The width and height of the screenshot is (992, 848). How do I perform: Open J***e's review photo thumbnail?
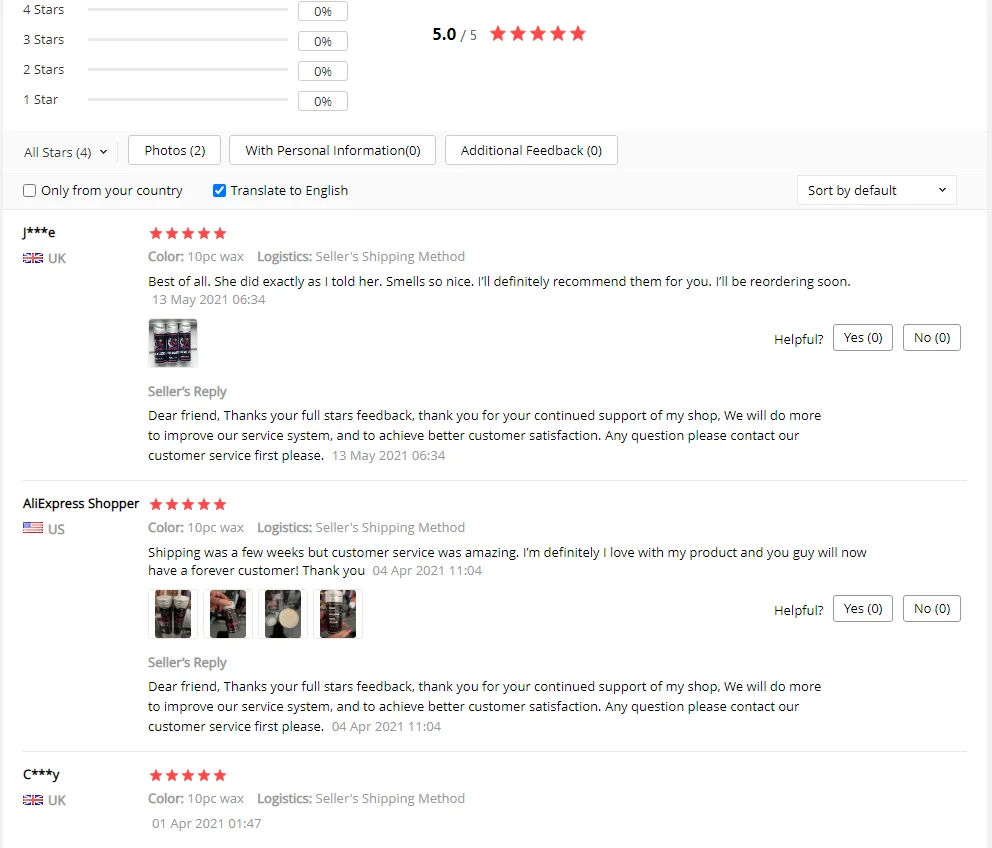173,343
